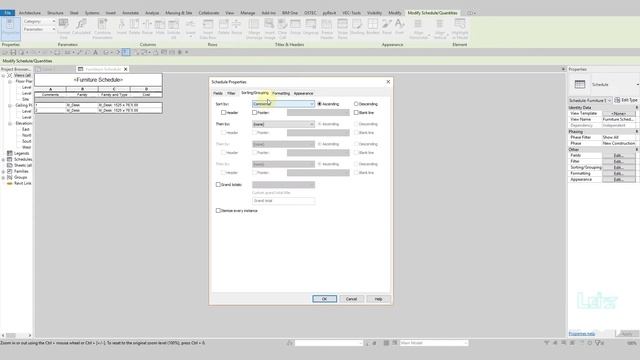Expand the Families node in Project Browser
The image size is (640, 360).
tap(4, 172)
